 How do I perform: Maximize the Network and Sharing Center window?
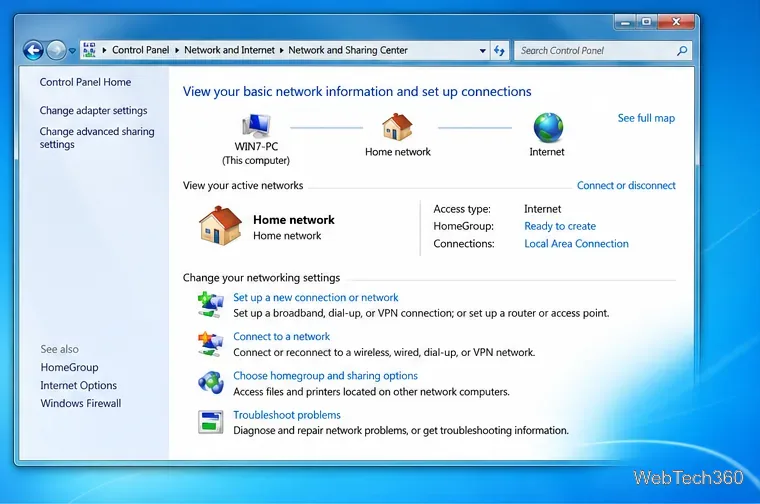coord(646,22)
